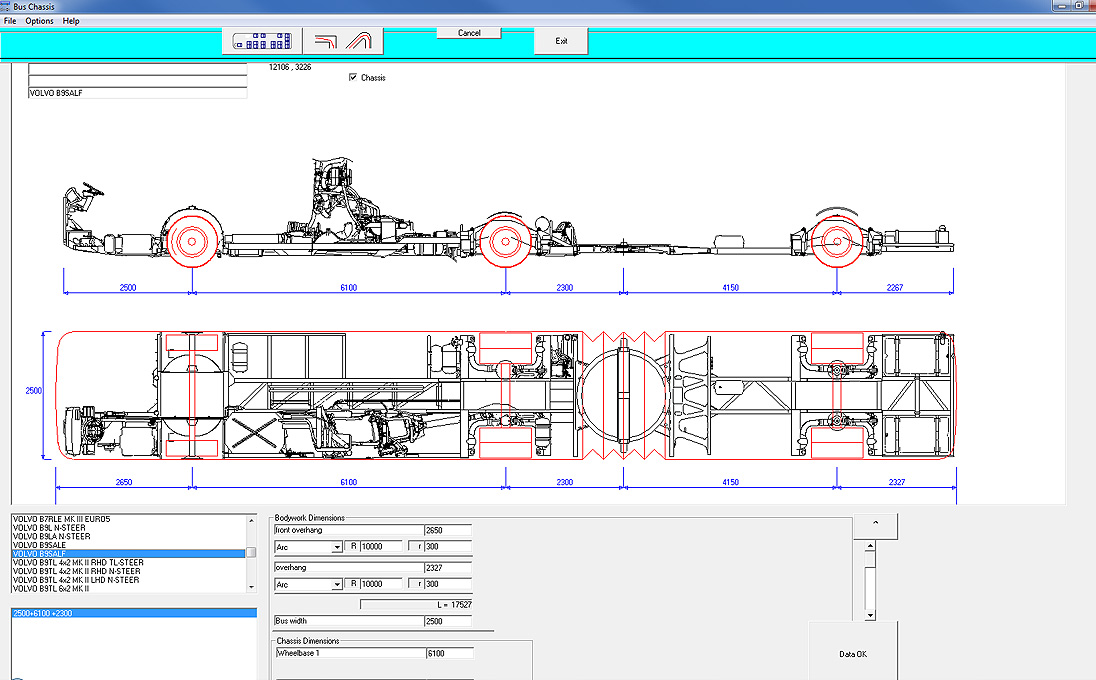
Task: Click the Exit button
Action: tap(561, 41)
